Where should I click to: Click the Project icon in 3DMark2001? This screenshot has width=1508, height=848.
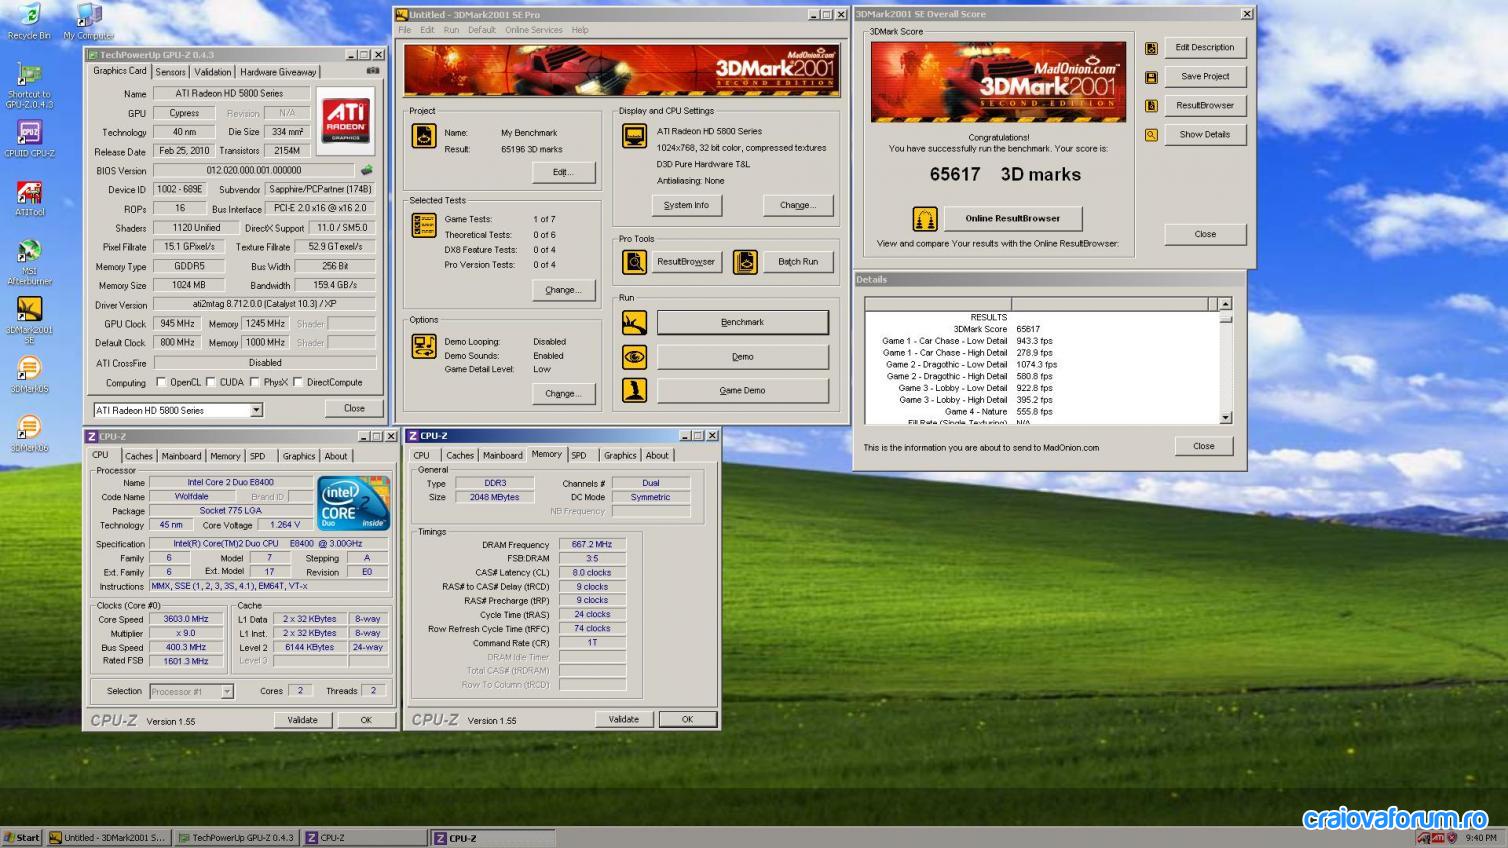(424, 135)
